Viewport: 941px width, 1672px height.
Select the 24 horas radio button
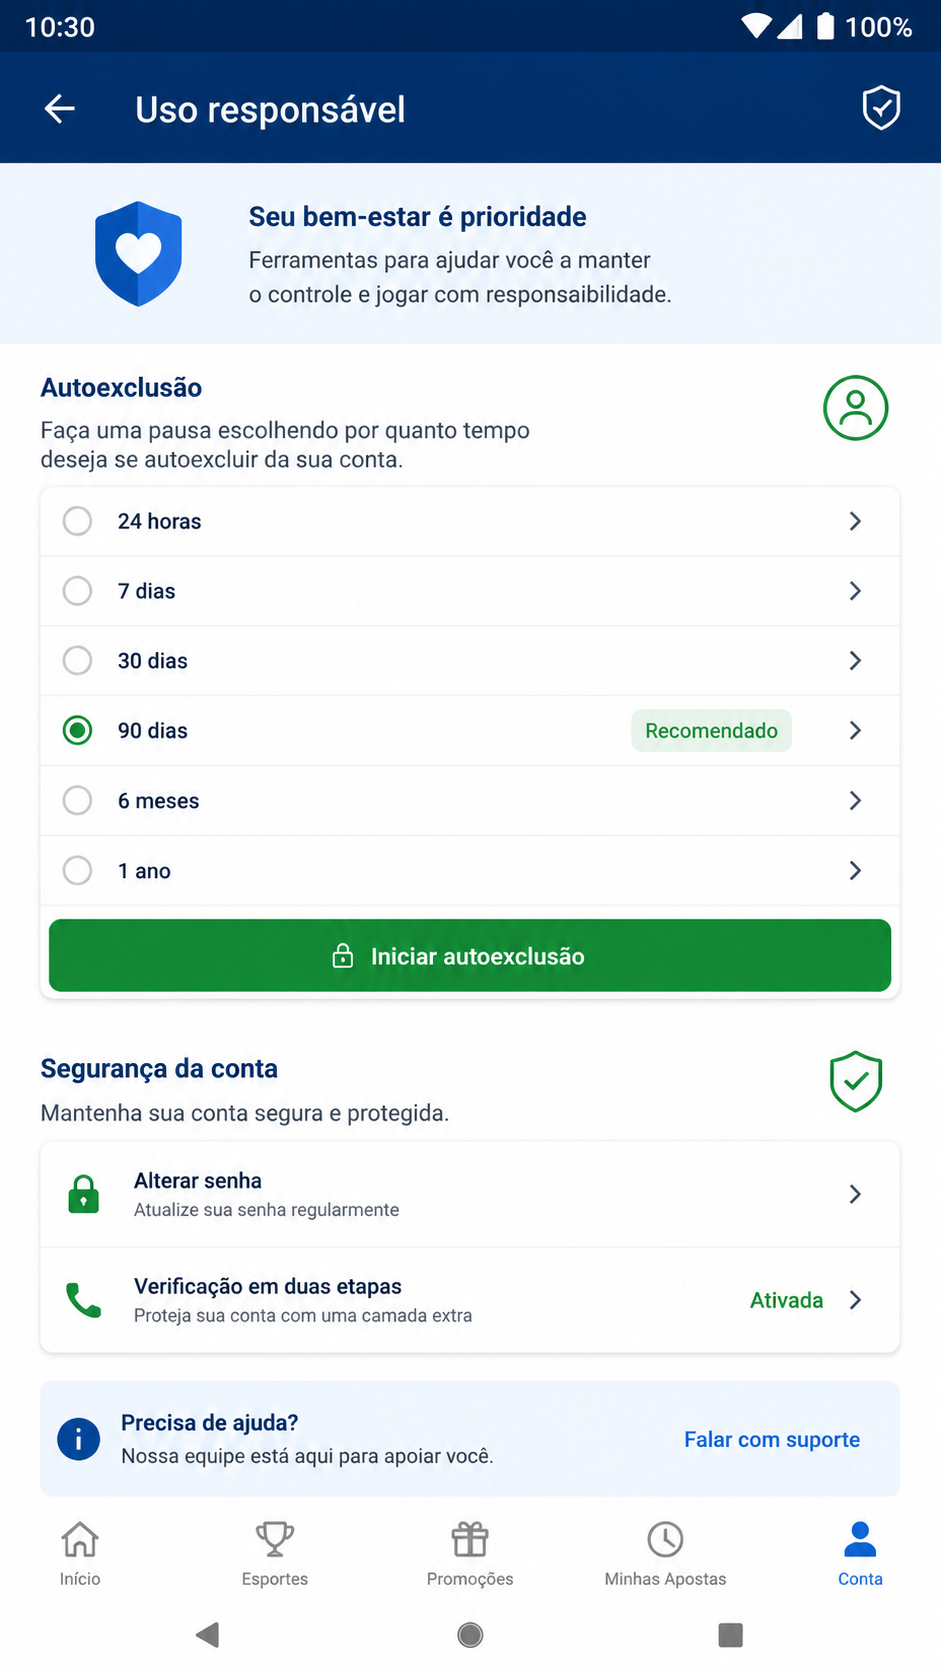click(77, 521)
